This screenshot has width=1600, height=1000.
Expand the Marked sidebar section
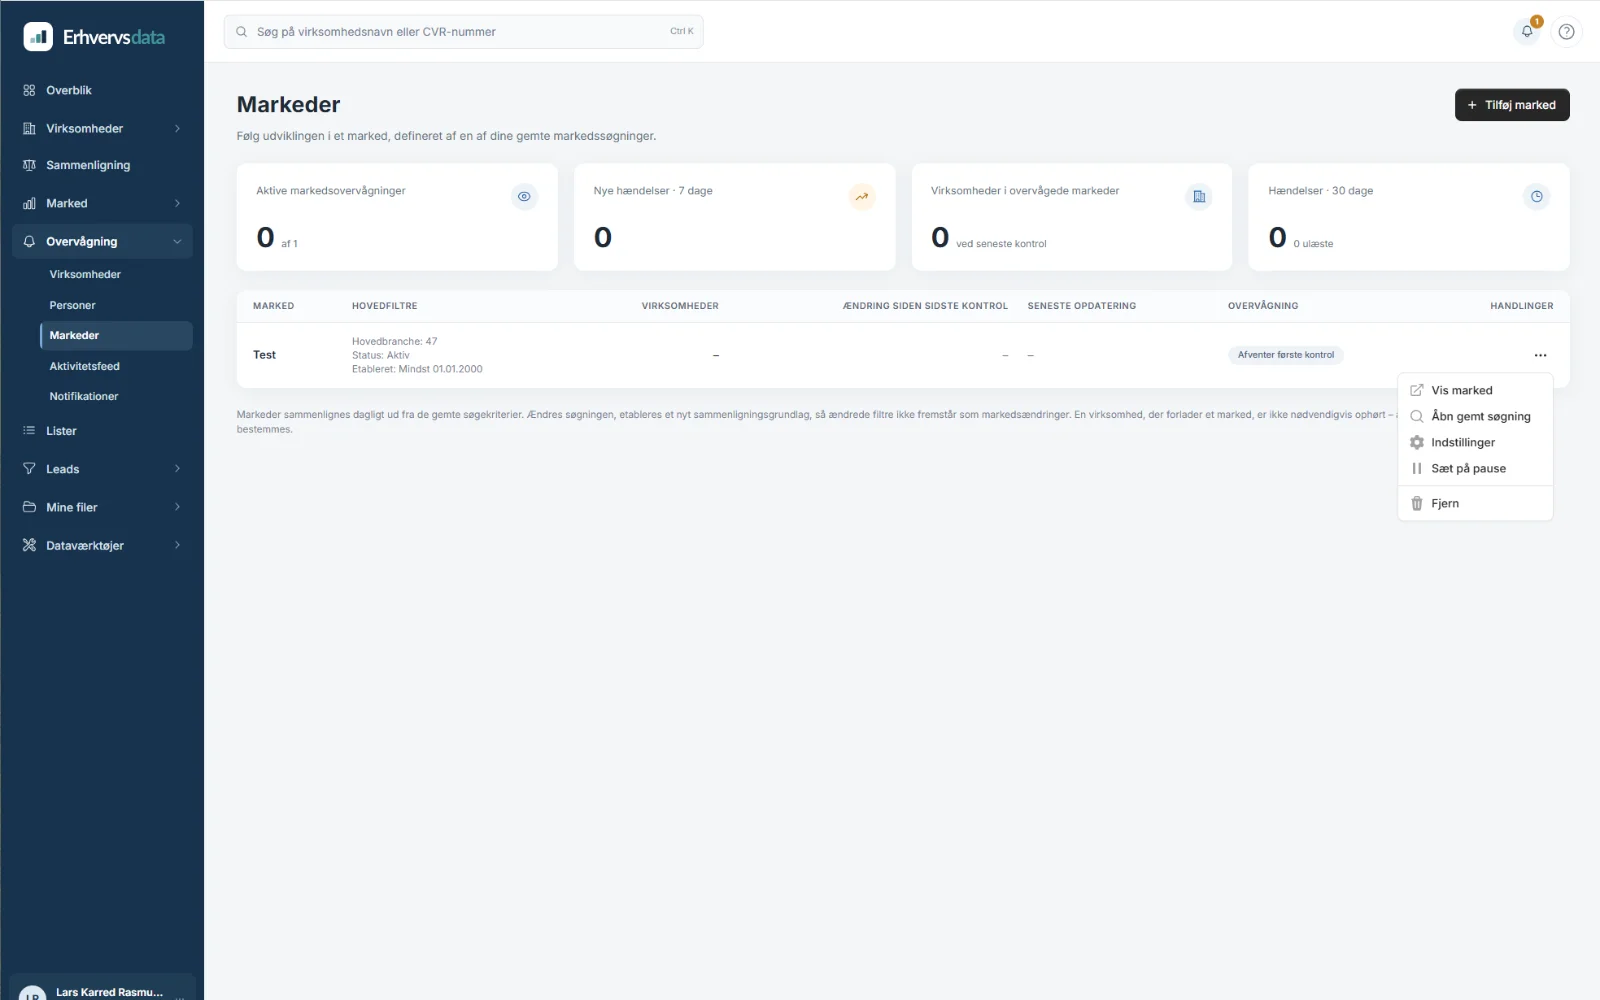click(x=102, y=203)
